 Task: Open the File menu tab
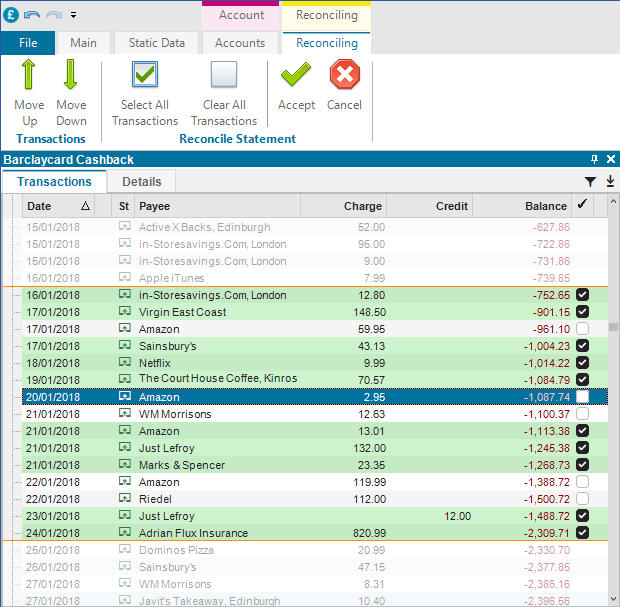[28, 43]
